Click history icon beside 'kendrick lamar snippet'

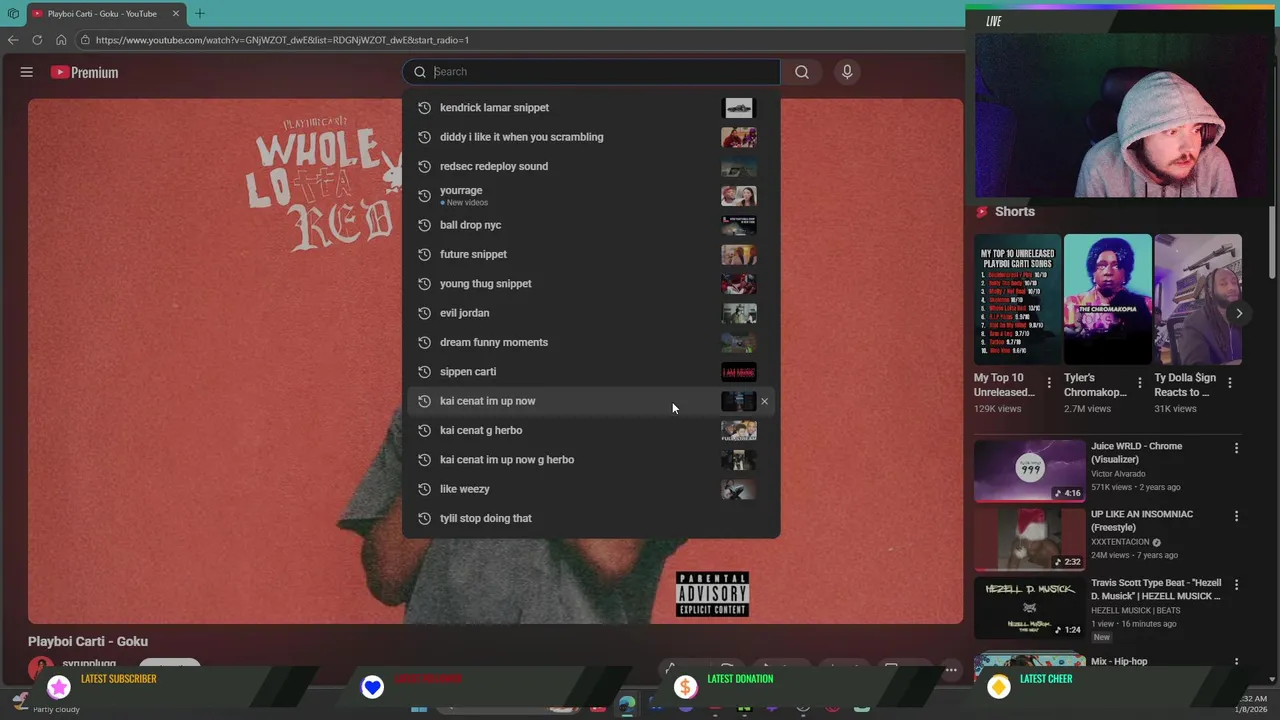tap(424, 108)
